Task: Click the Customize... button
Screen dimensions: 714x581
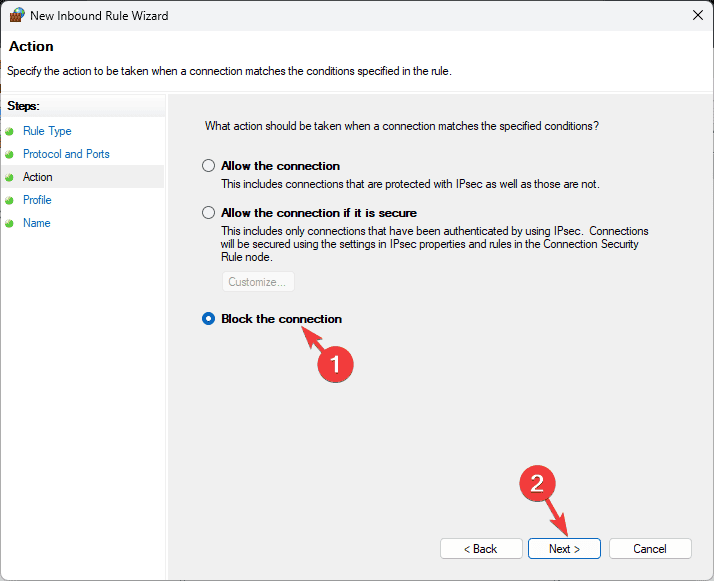Action: click(258, 282)
